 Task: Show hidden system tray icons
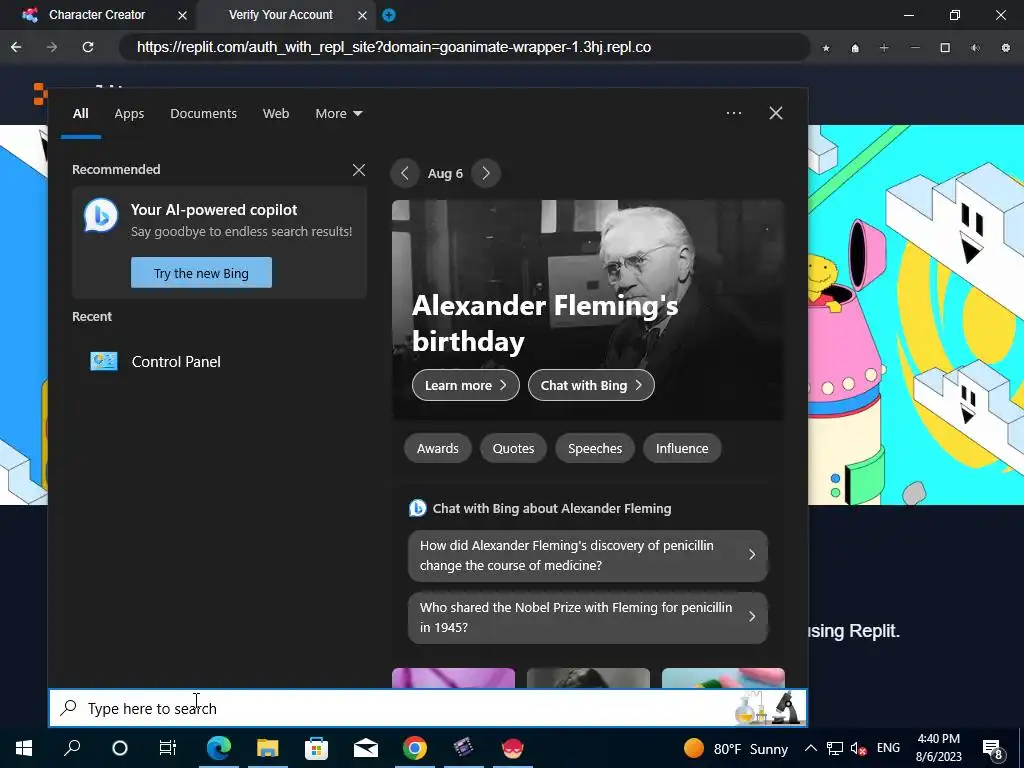coord(810,748)
